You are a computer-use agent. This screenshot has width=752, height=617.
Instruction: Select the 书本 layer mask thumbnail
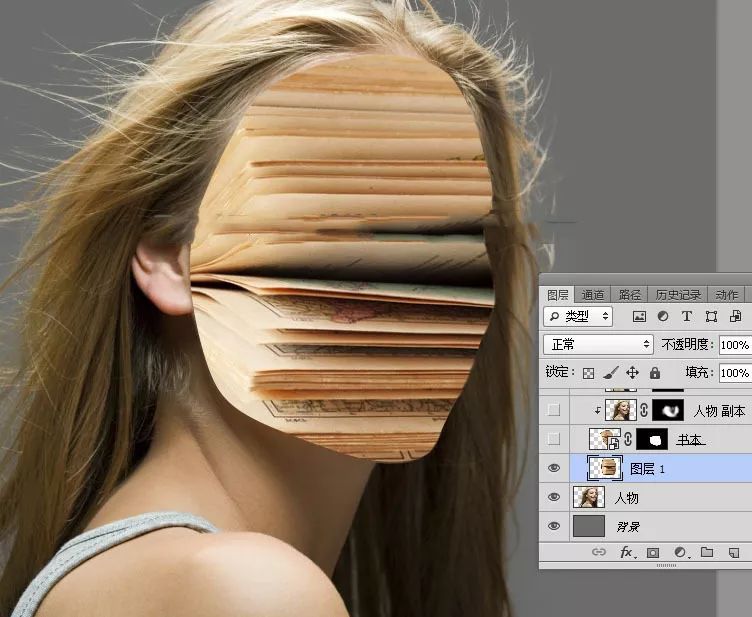point(652,439)
